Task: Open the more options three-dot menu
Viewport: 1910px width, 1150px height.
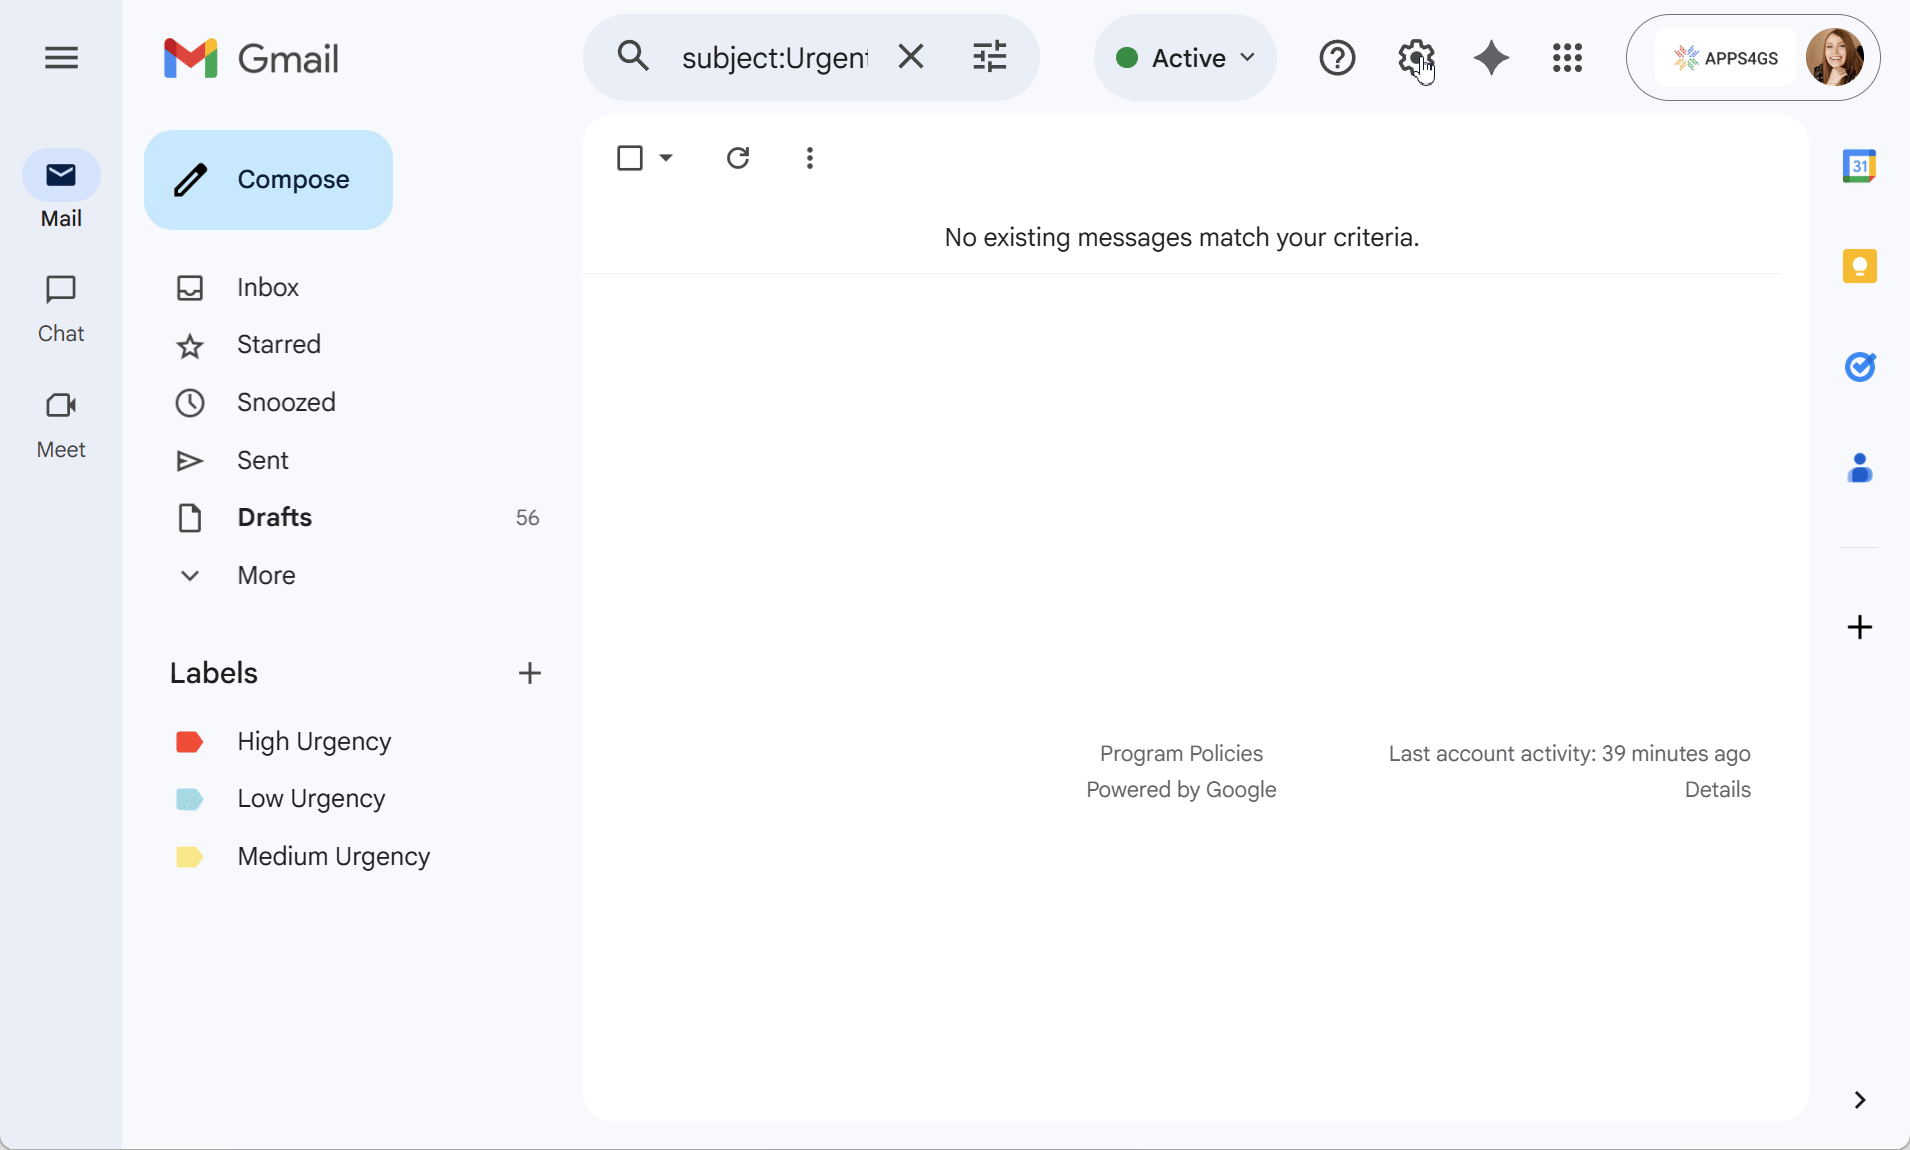Action: [809, 158]
